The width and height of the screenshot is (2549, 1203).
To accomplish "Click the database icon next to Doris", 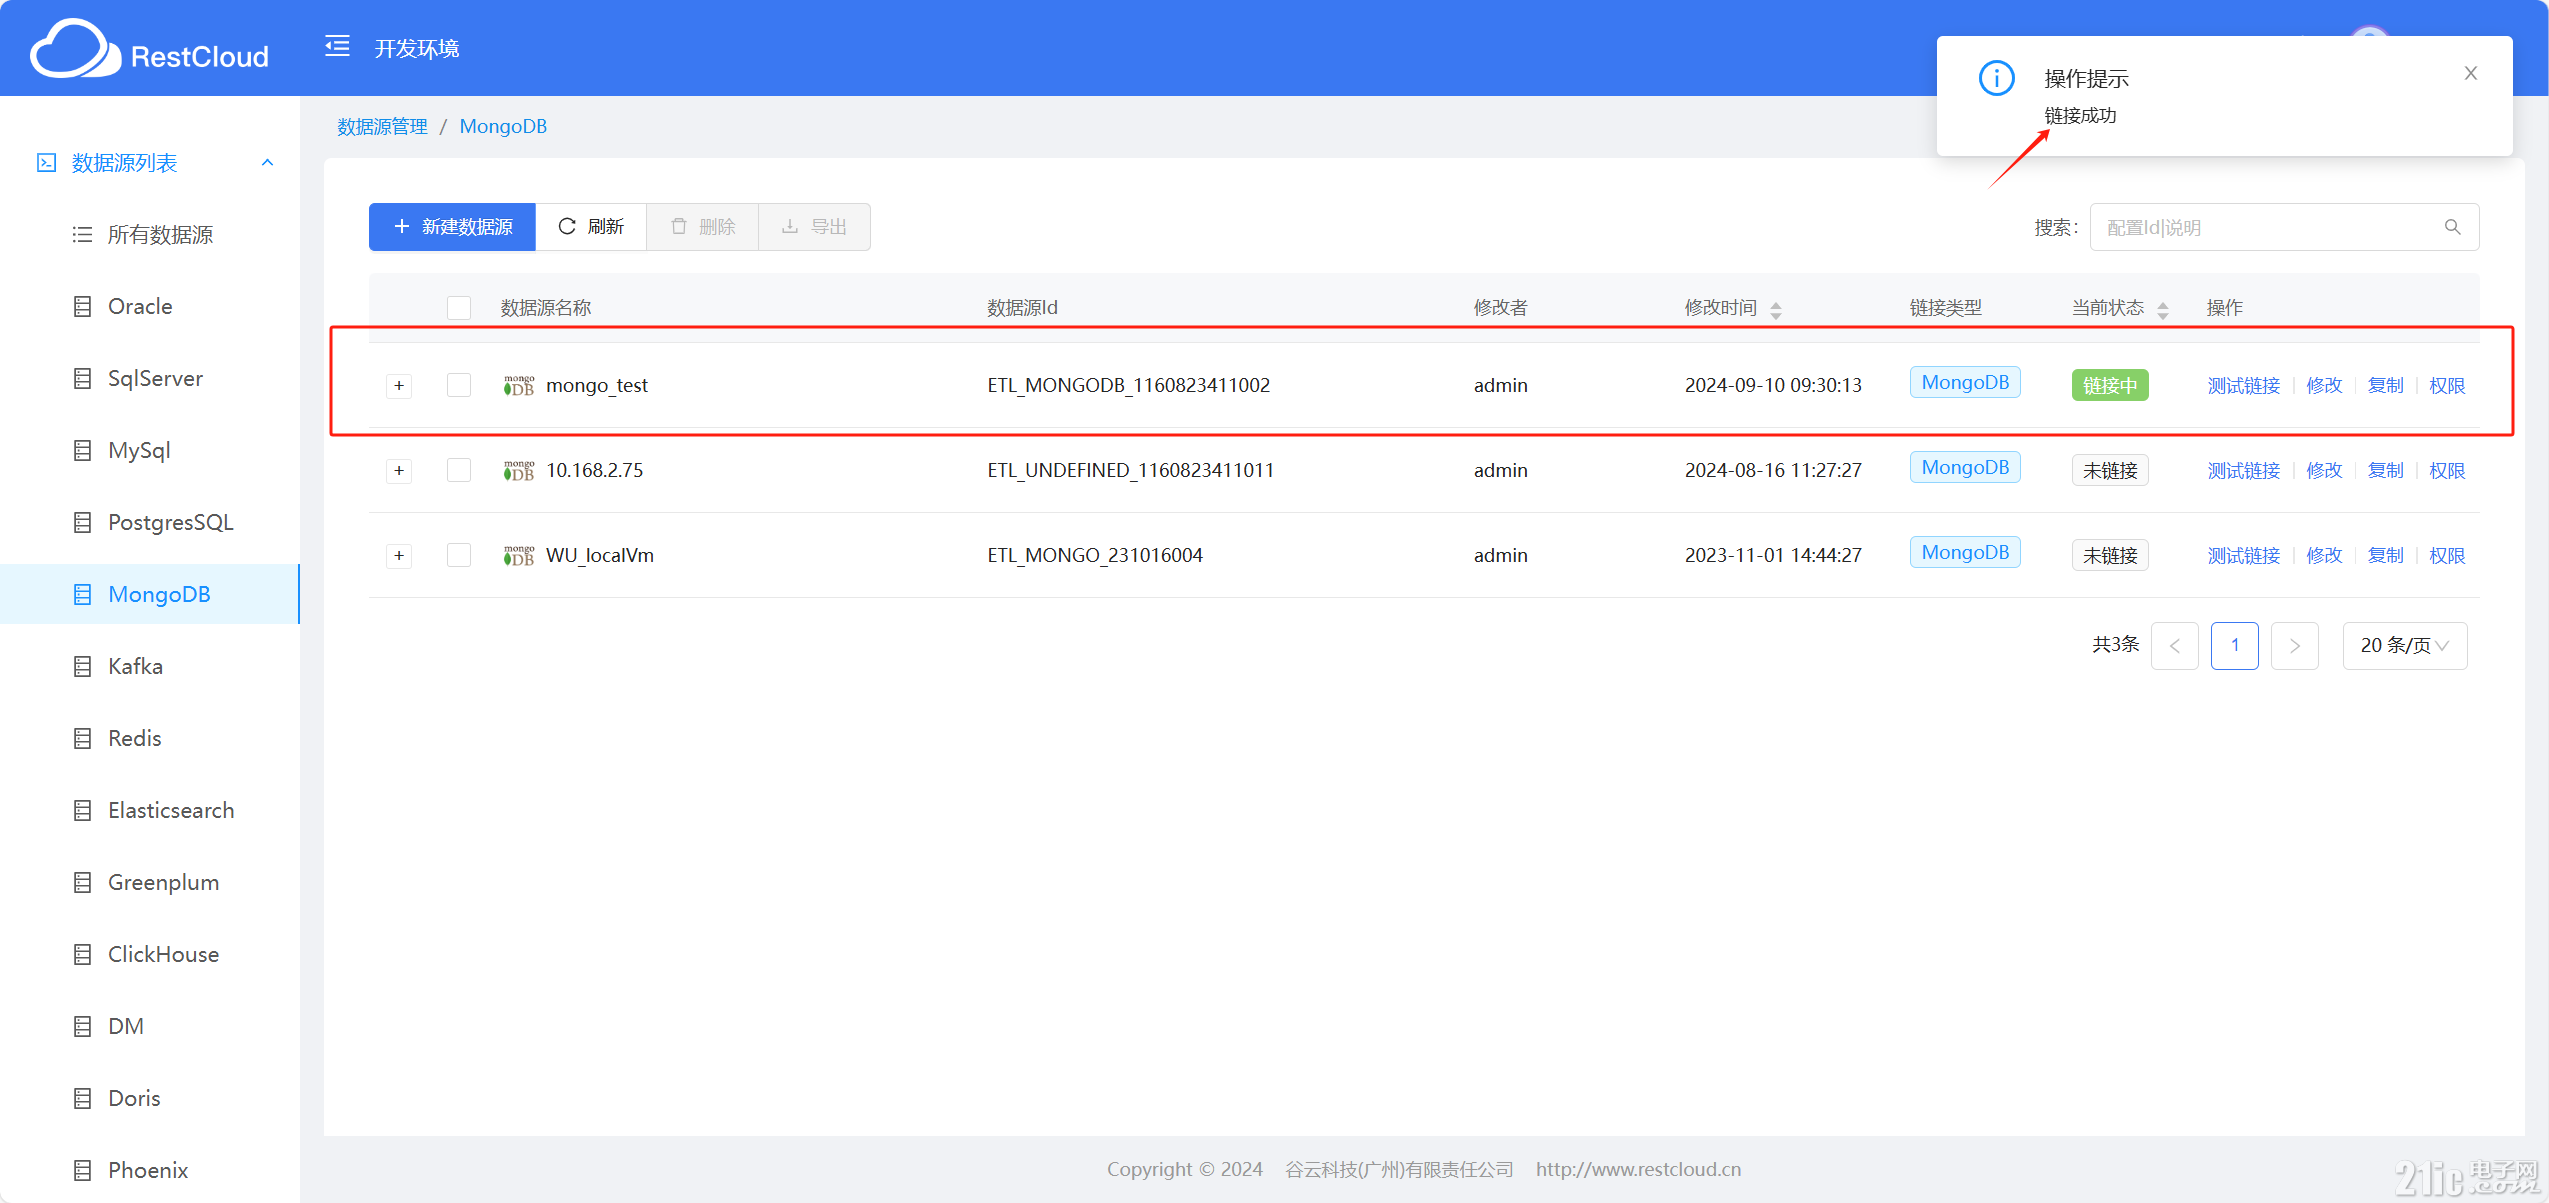I will tap(82, 1098).
